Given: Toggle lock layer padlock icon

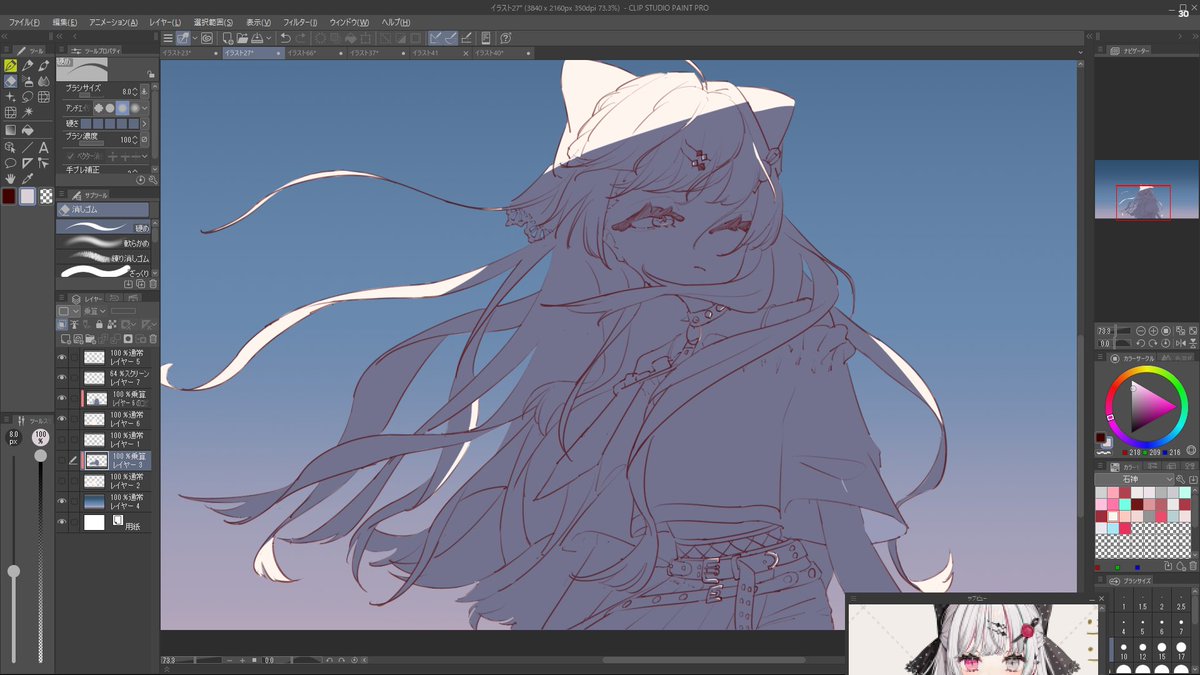Looking at the screenshot, I should point(99,324).
